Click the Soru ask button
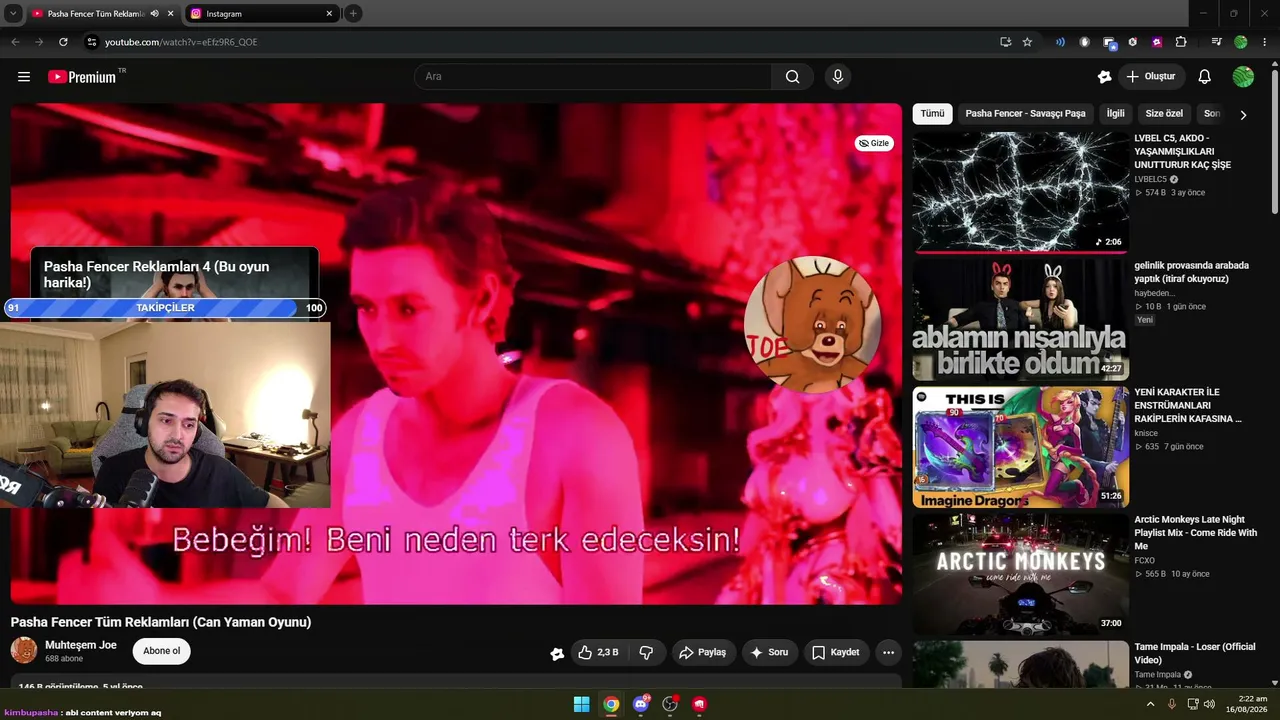 click(x=770, y=652)
